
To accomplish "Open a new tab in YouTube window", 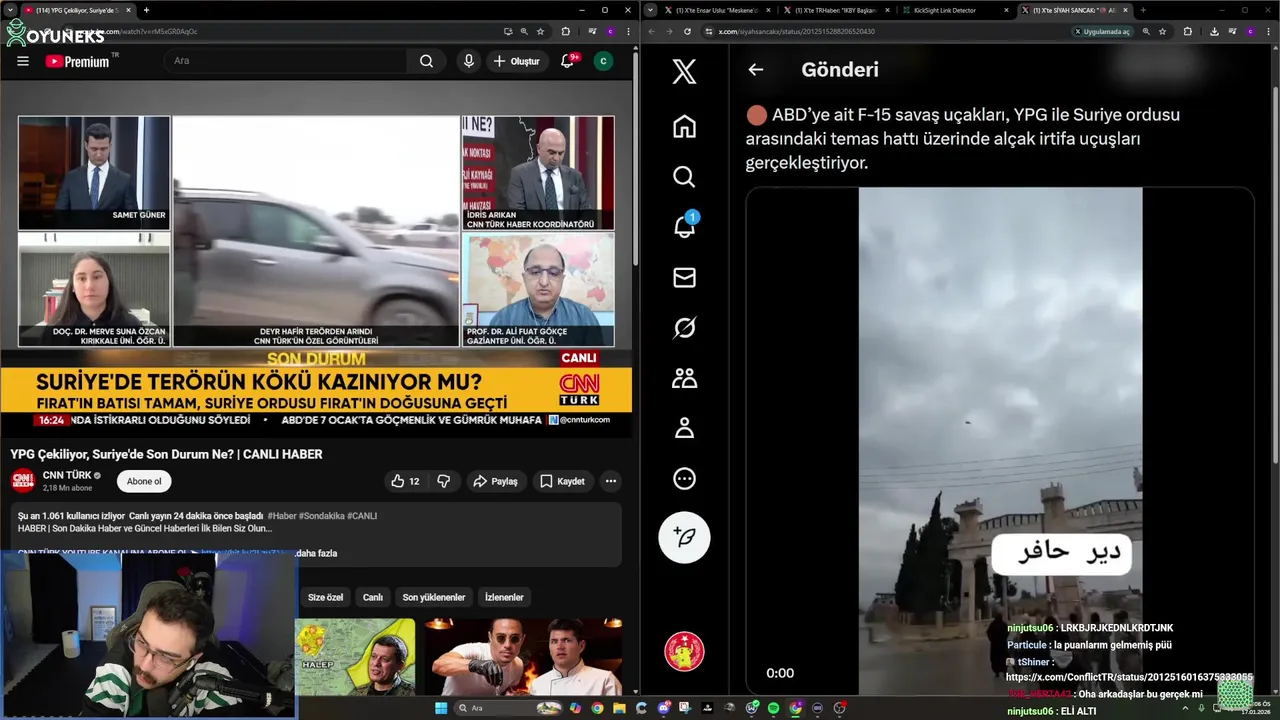I will coord(146,10).
